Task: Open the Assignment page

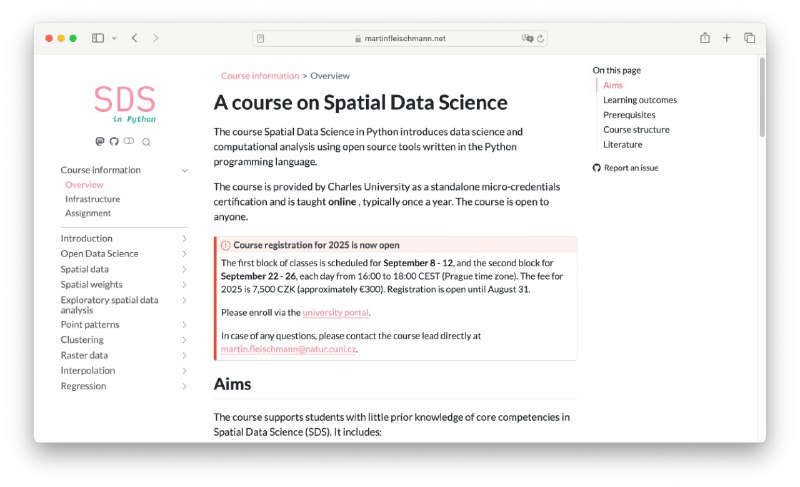Action: coord(88,213)
